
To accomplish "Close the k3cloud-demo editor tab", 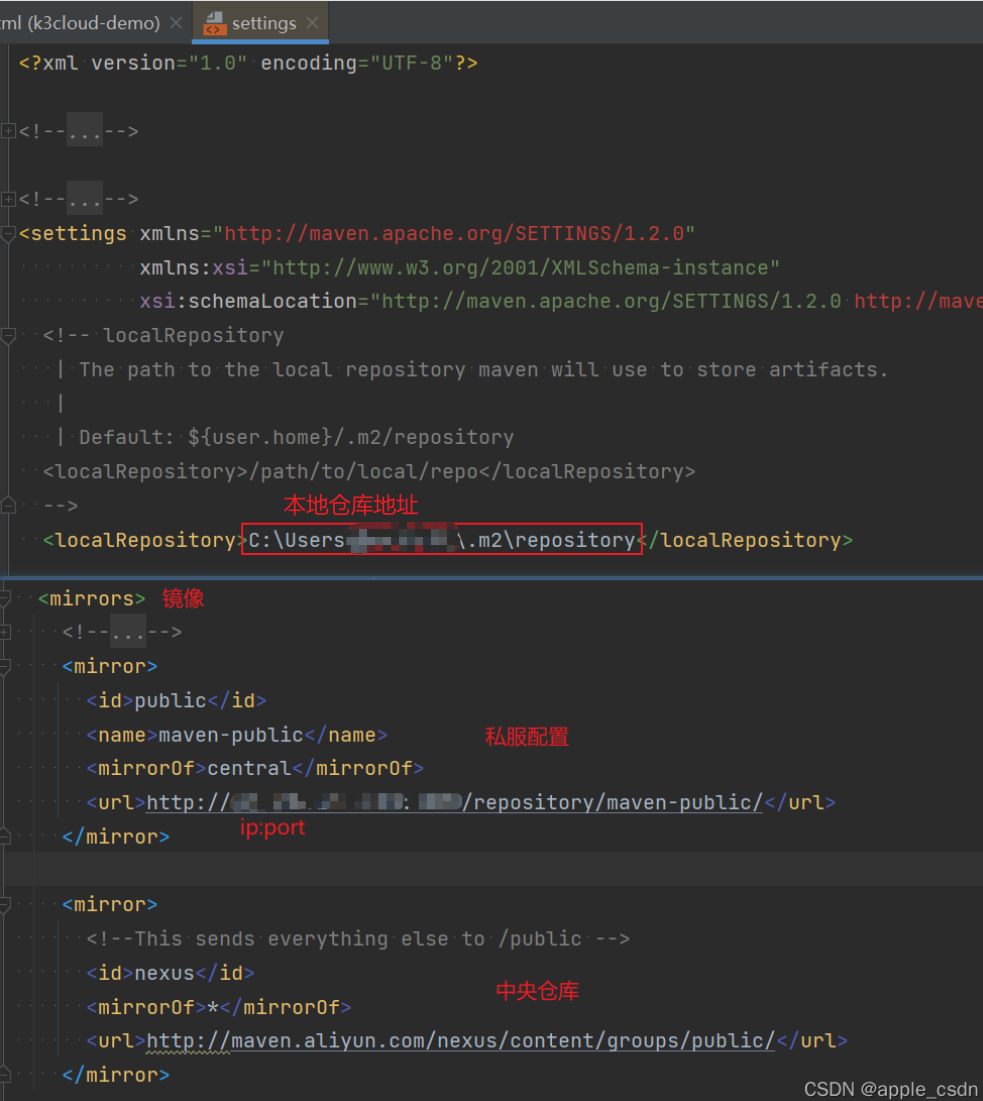I will [176, 23].
